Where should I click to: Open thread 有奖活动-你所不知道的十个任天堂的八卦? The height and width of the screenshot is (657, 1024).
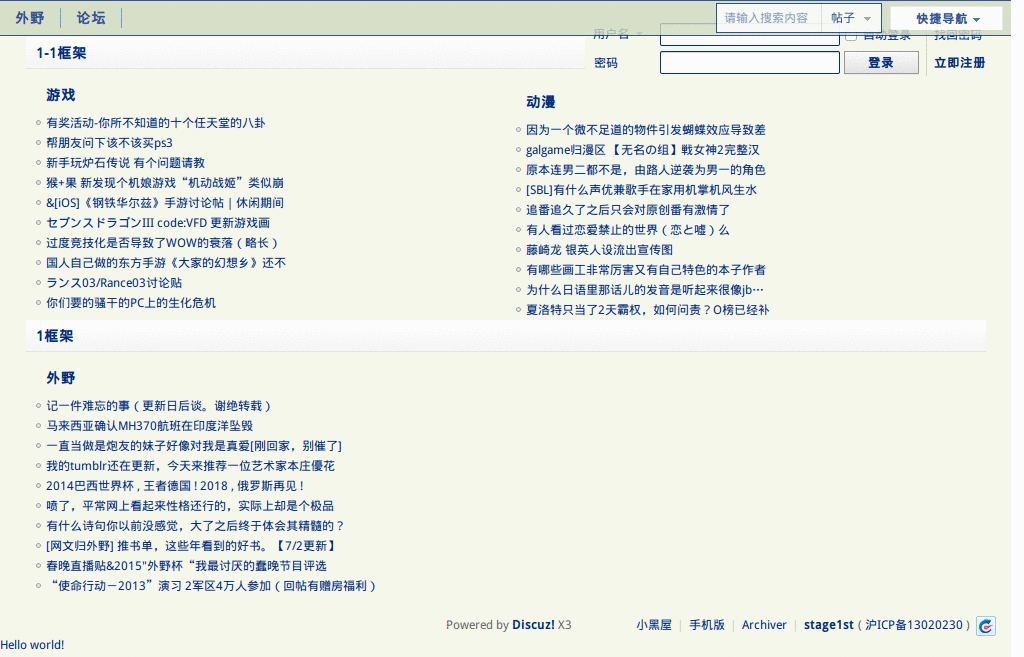click(x=155, y=123)
